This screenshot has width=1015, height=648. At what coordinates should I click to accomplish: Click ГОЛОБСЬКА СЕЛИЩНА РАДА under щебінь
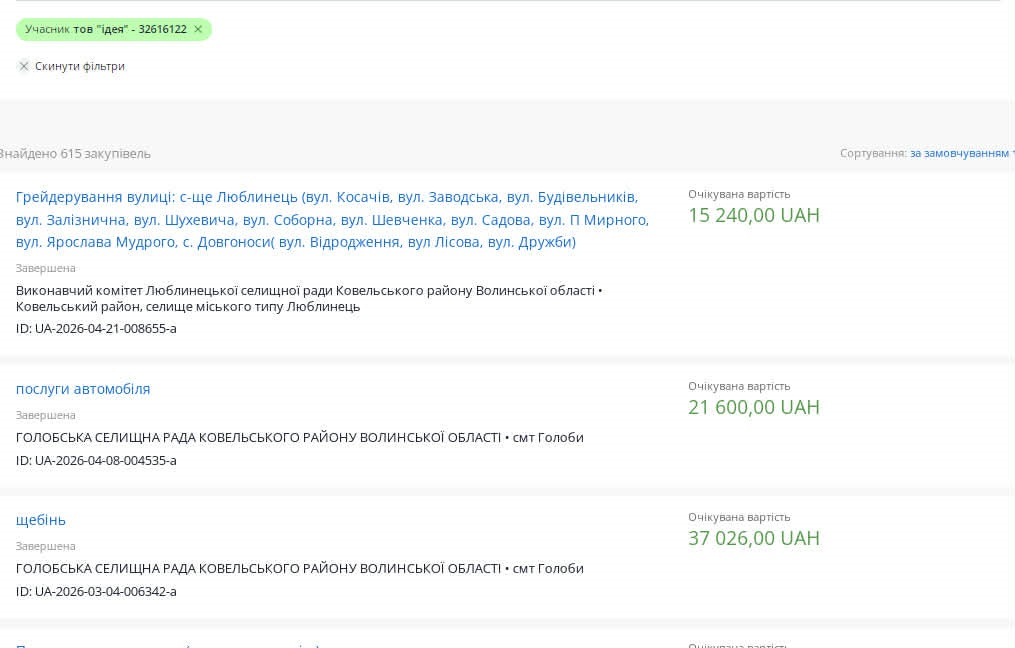pyautogui.click(x=258, y=568)
